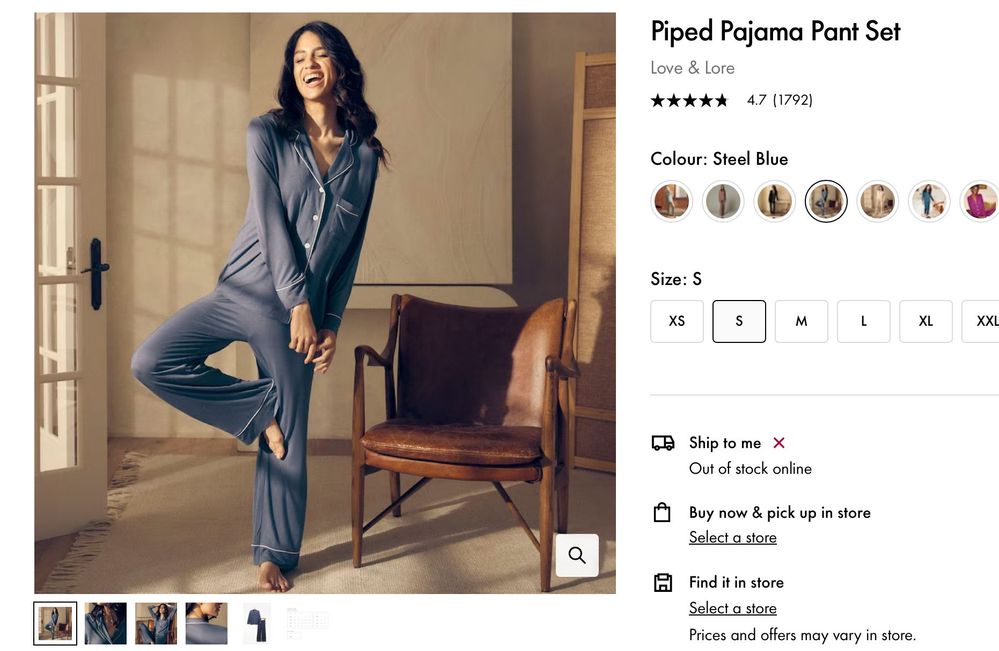Choose the magenta colour swatch
Viewport: 999px width, 651px height.
980,201
